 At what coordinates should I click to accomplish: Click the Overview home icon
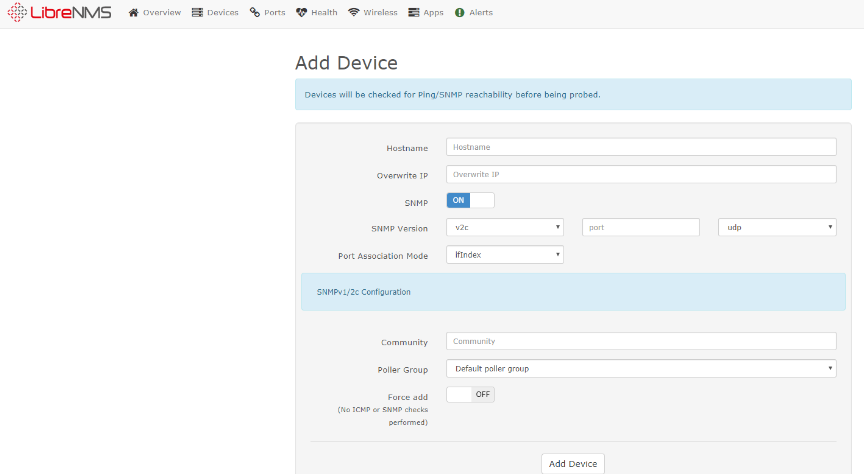(x=134, y=13)
